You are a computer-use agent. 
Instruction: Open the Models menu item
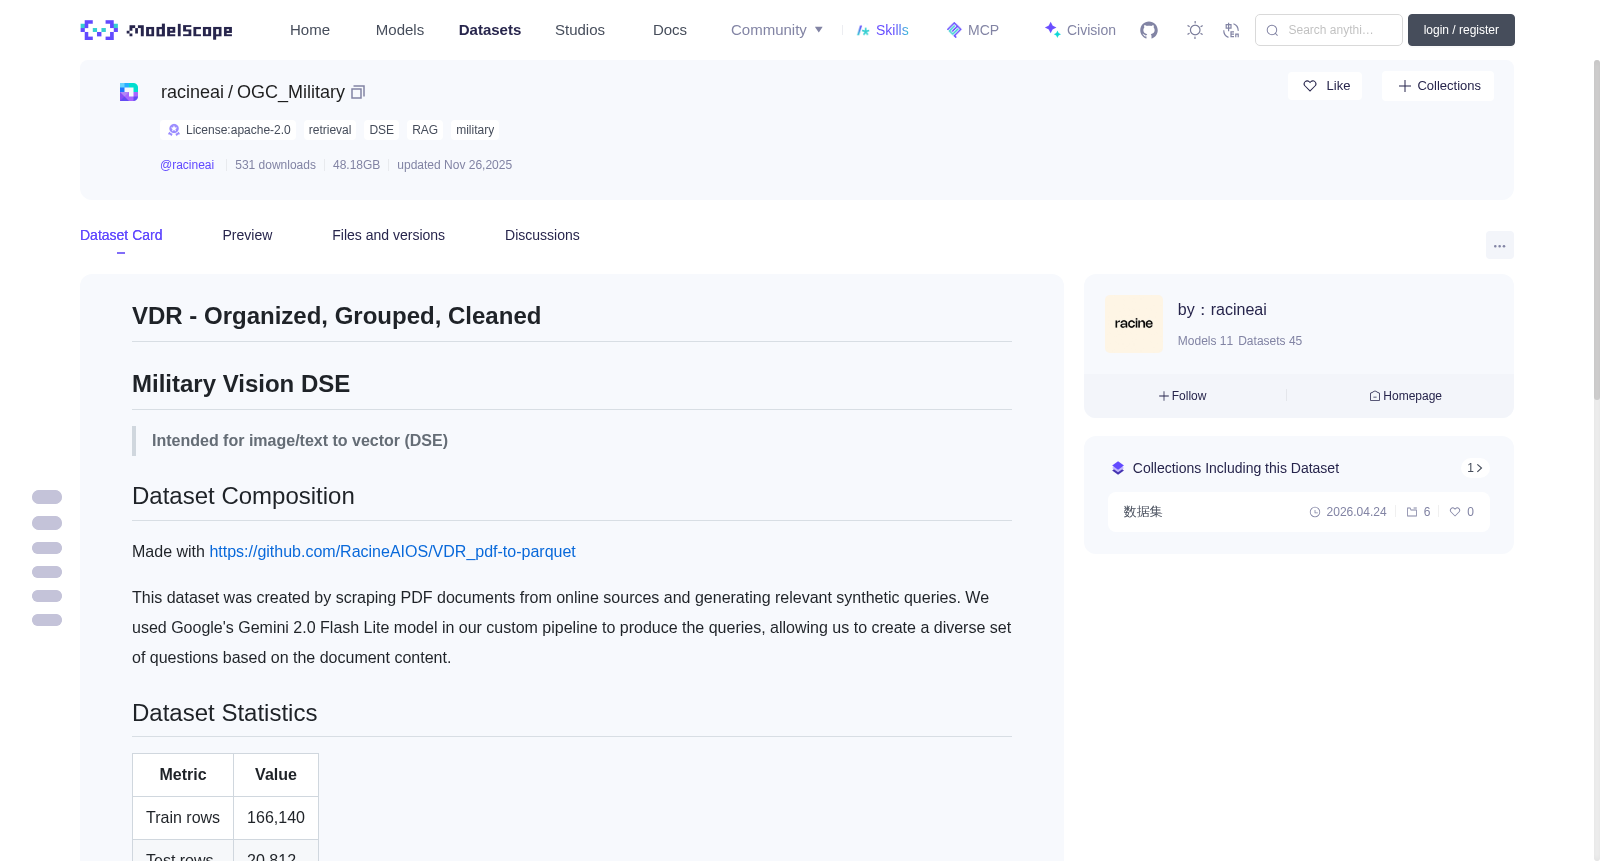click(400, 30)
